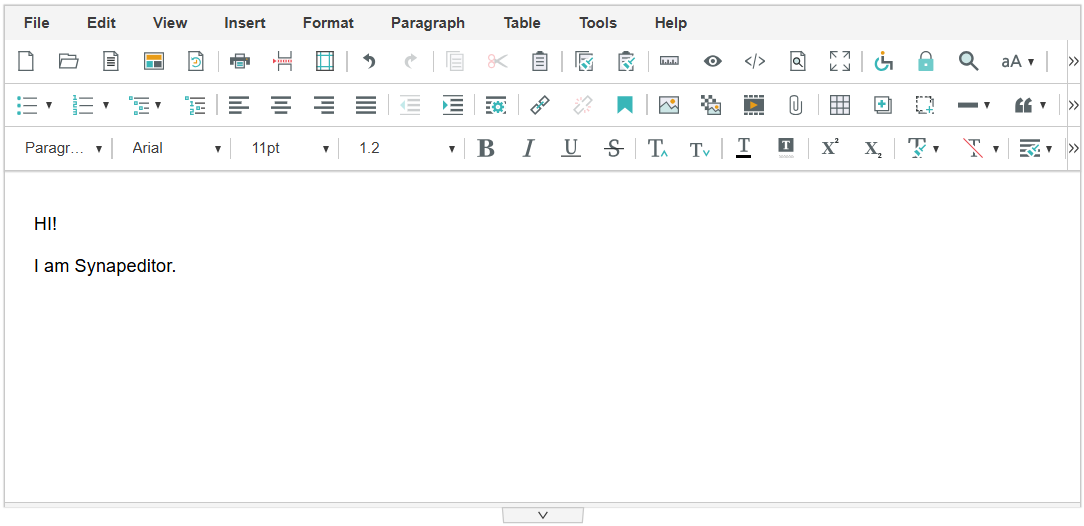Screen dimensions: 1084x526
Task: Apply text background color
Action: pos(786,148)
